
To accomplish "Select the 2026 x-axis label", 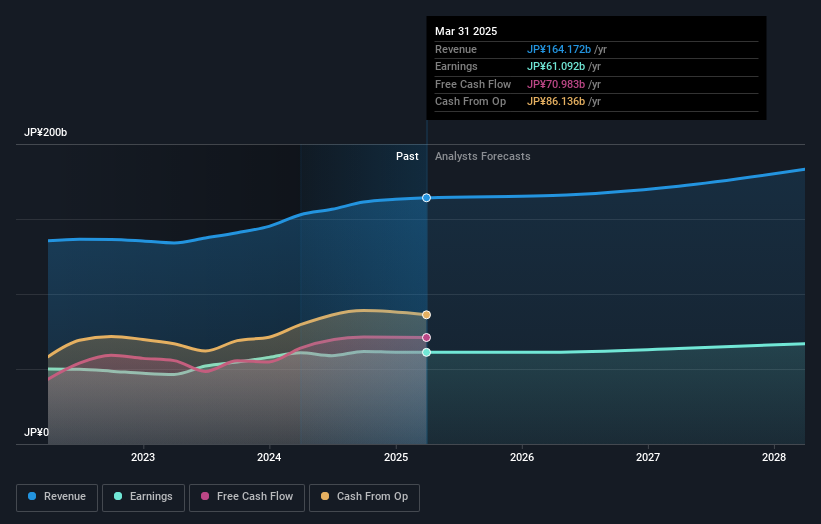I will coord(522,457).
